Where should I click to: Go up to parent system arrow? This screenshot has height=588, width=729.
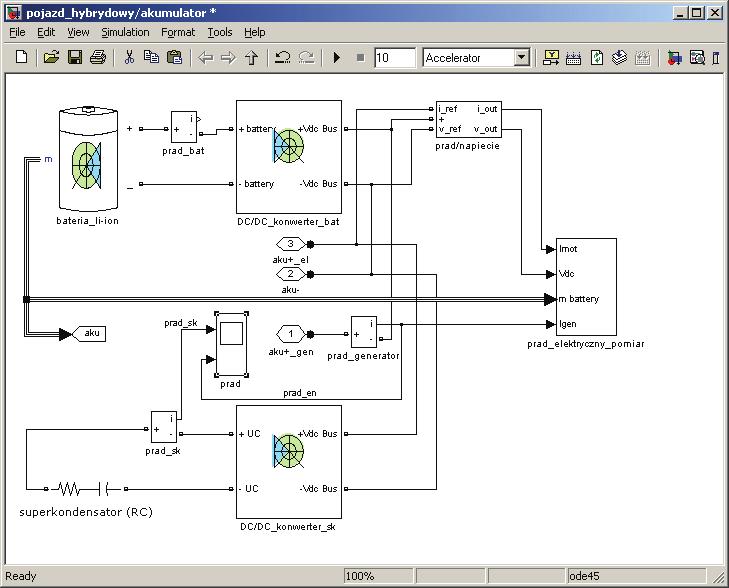(x=252, y=58)
